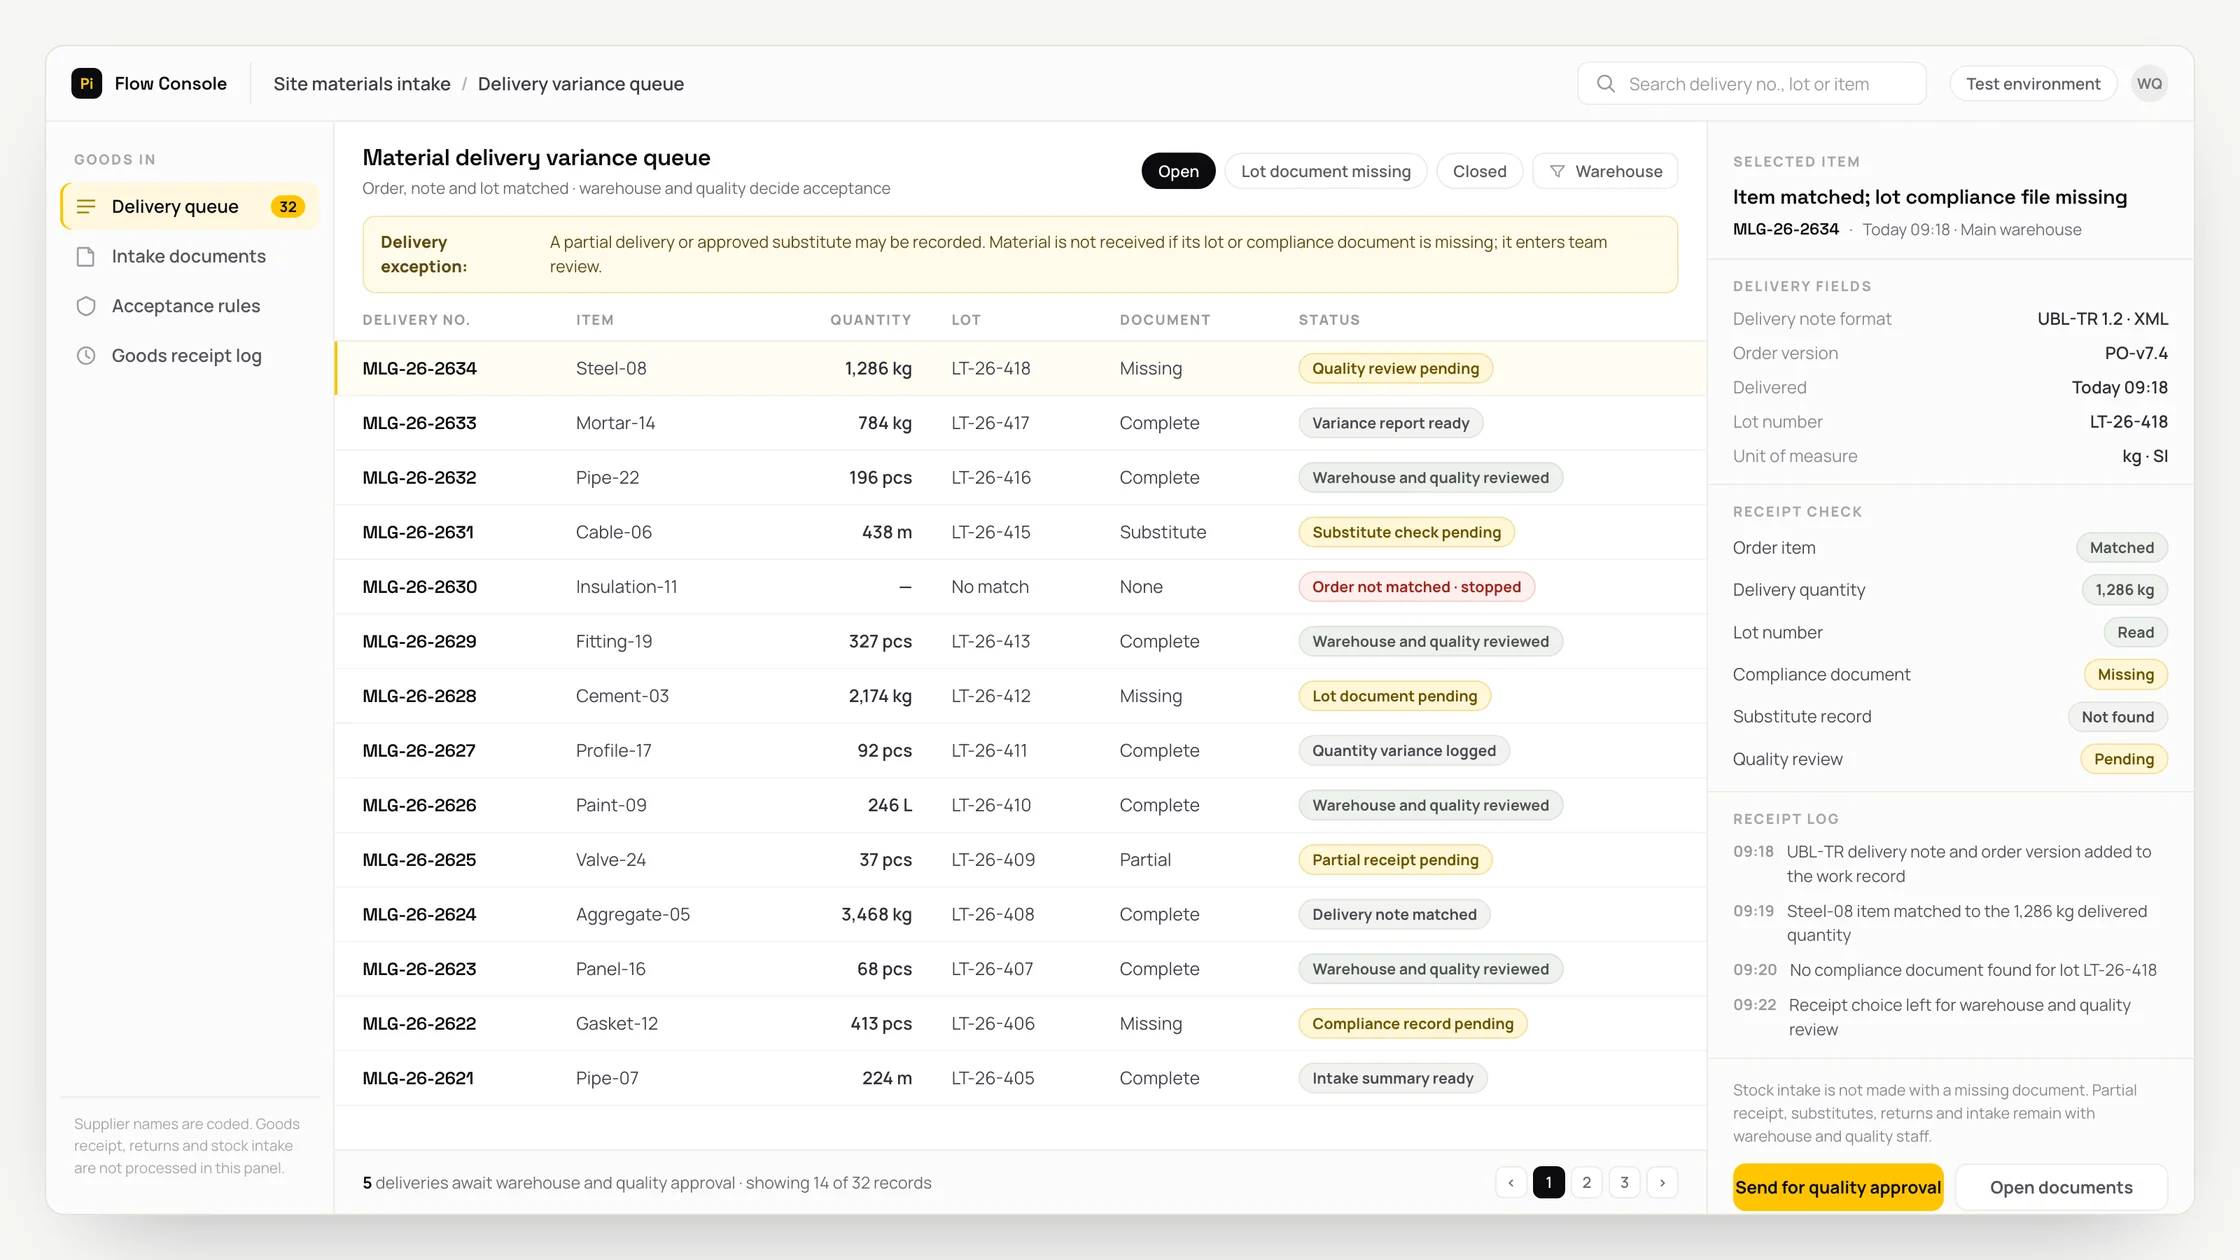Select row MLG-26-2634

[x=1020, y=369]
